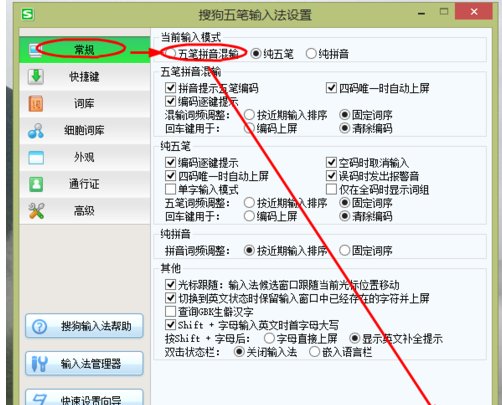This screenshot has height=405, width=502.
Task: Switch to the 细胞词库 tab
Action: coord(85,130)
